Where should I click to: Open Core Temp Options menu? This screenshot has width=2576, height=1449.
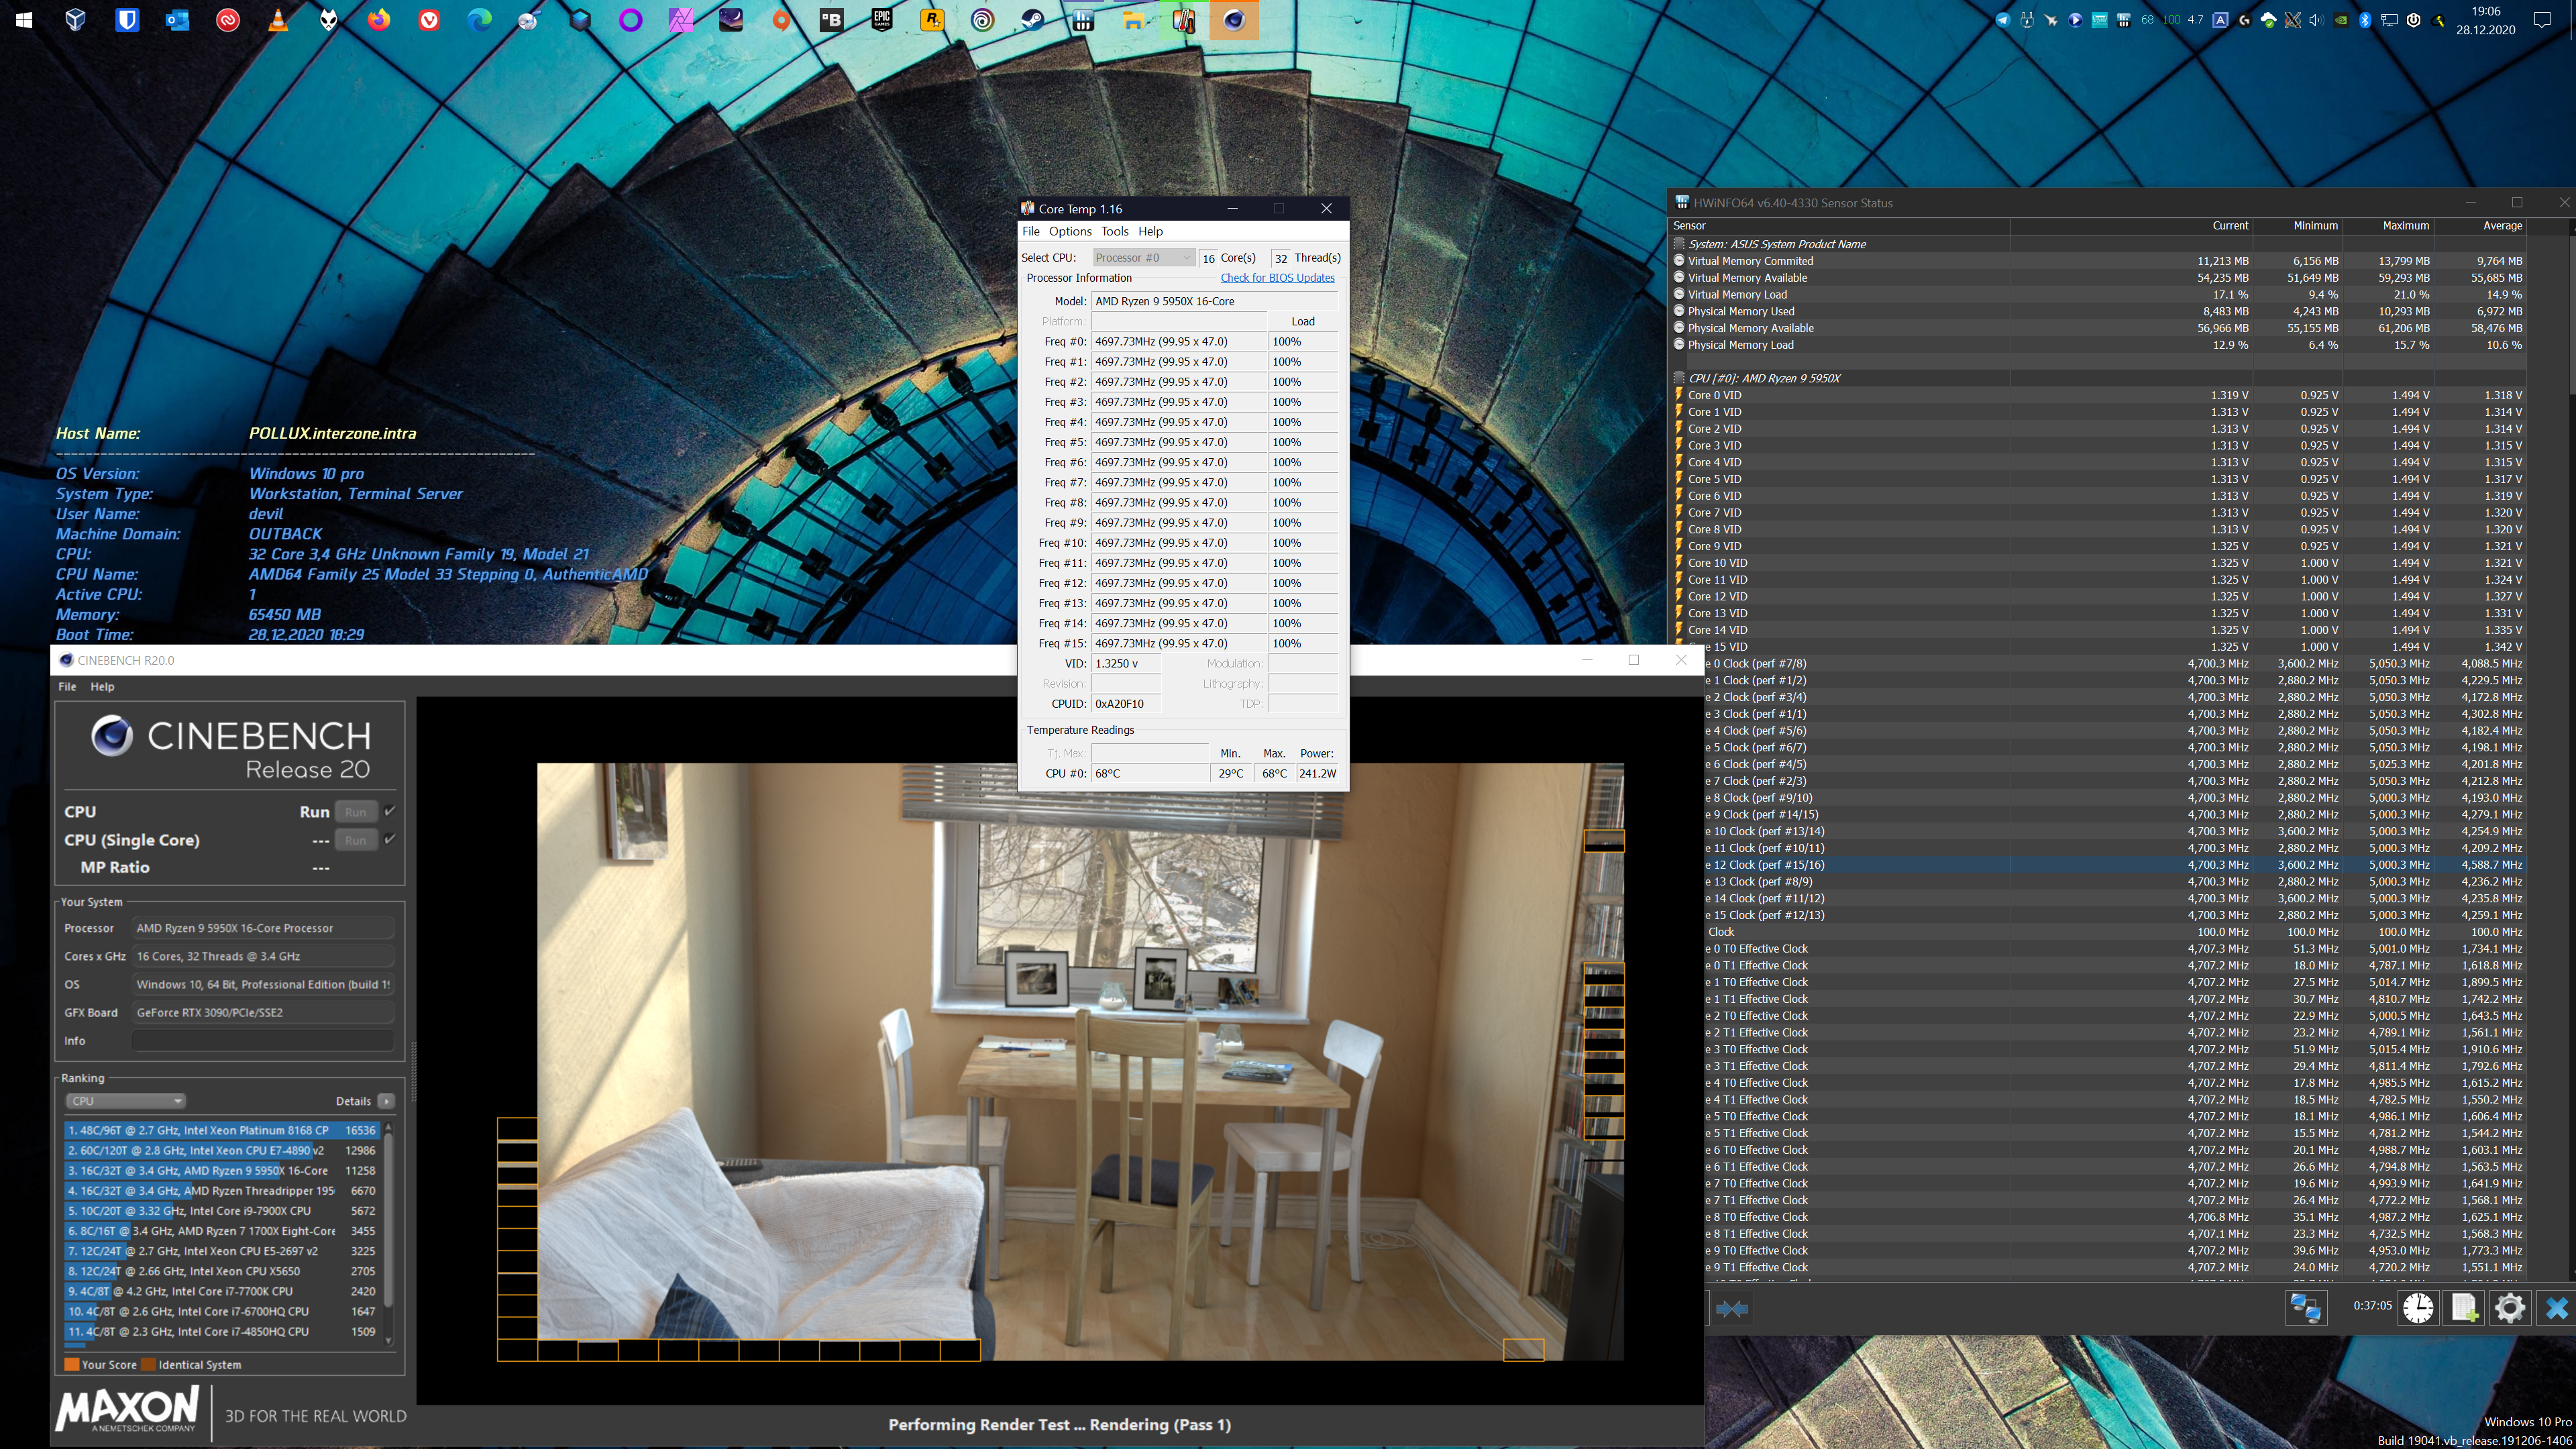1069,231
